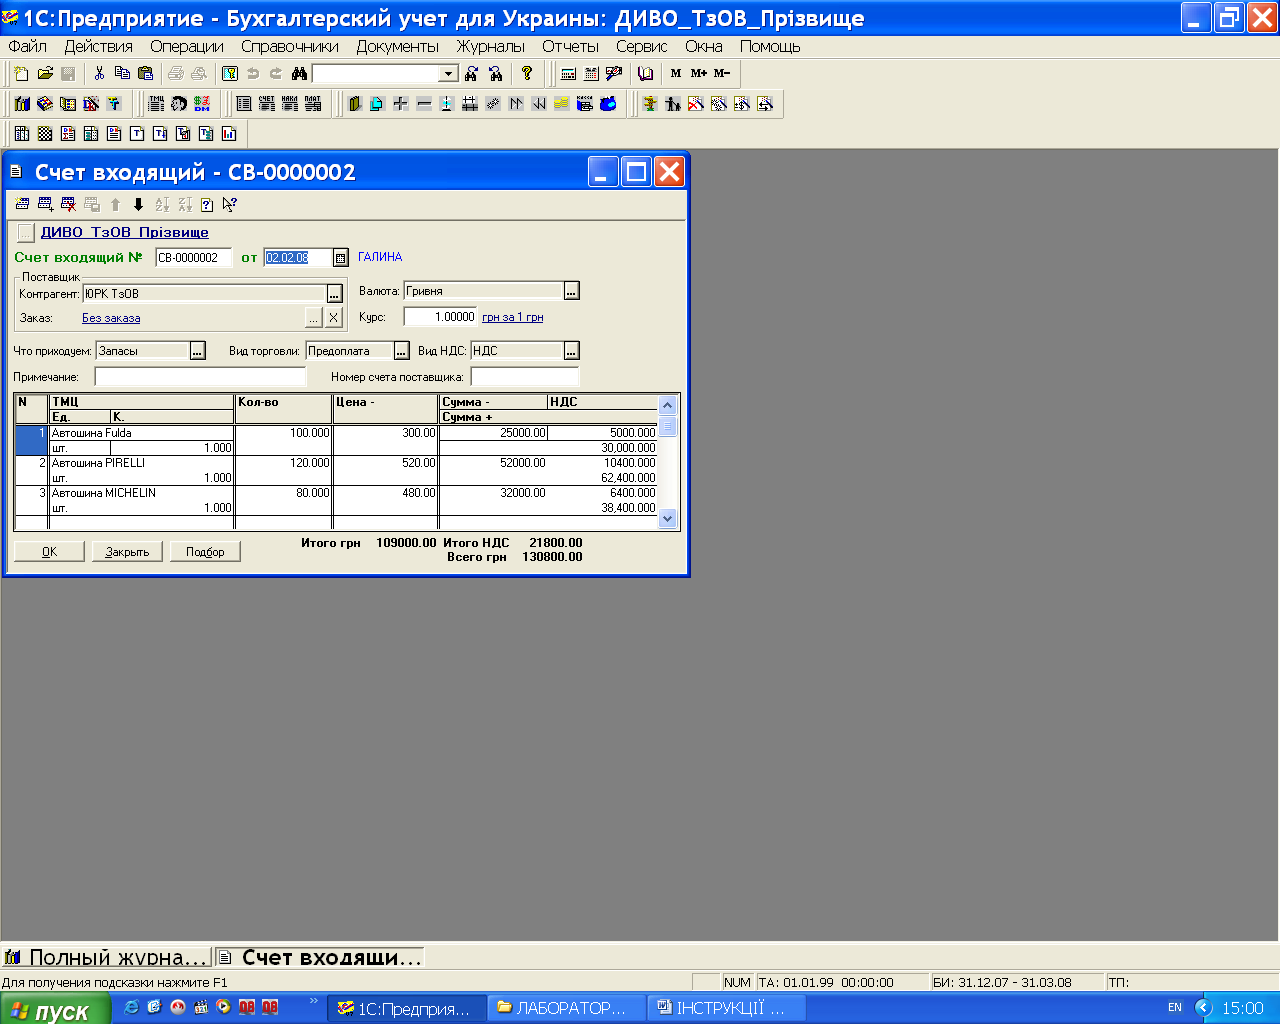Image resolution: width=1280 pixels, height=1024 pixels.
Task: Click the small button left of ДИВО ТзОВ link
Action: coord(26,232)
